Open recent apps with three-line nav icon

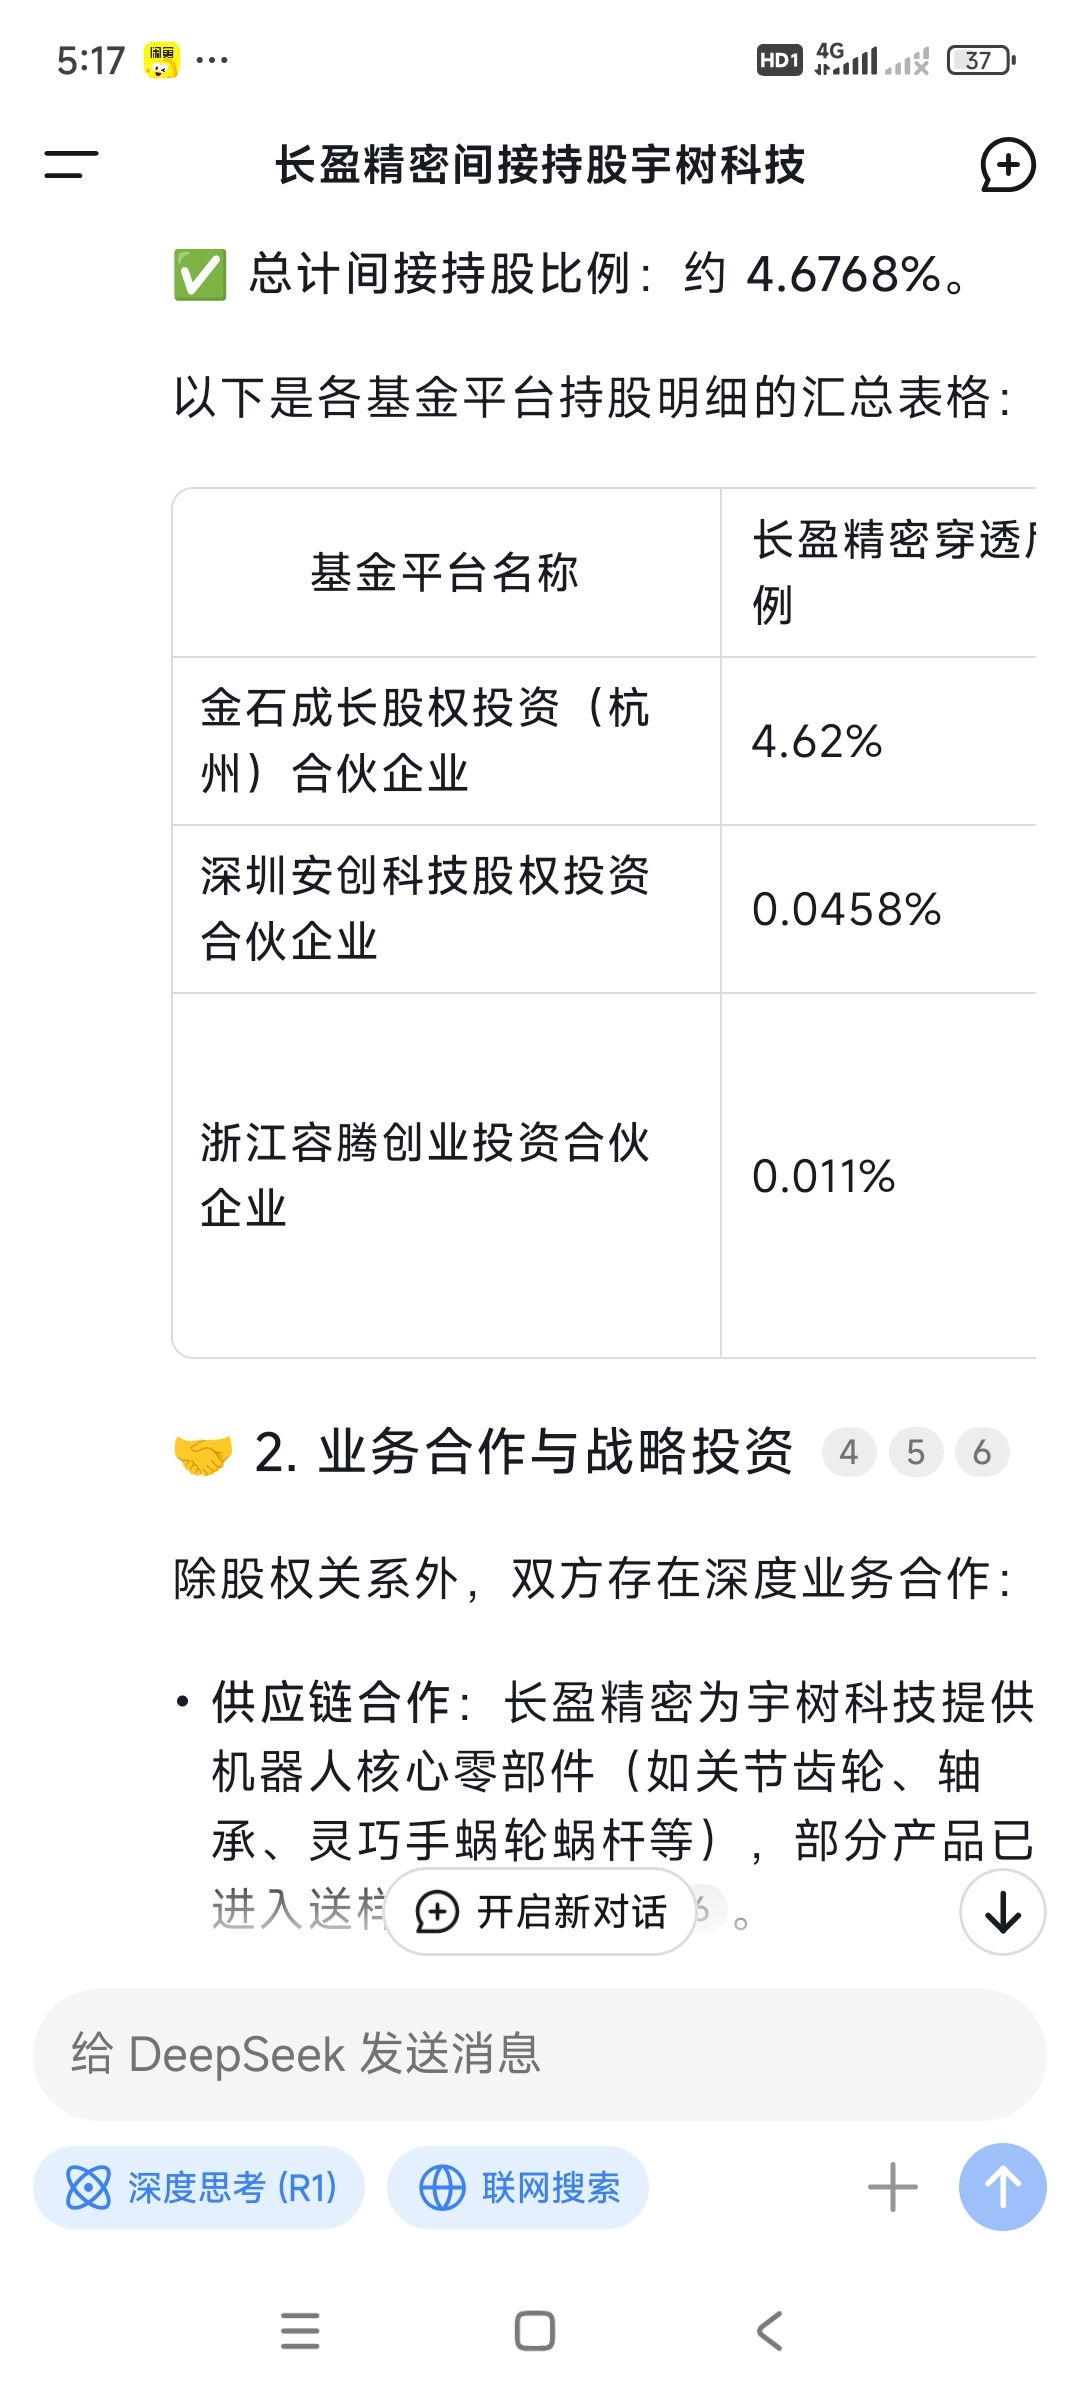(300, 2331)
